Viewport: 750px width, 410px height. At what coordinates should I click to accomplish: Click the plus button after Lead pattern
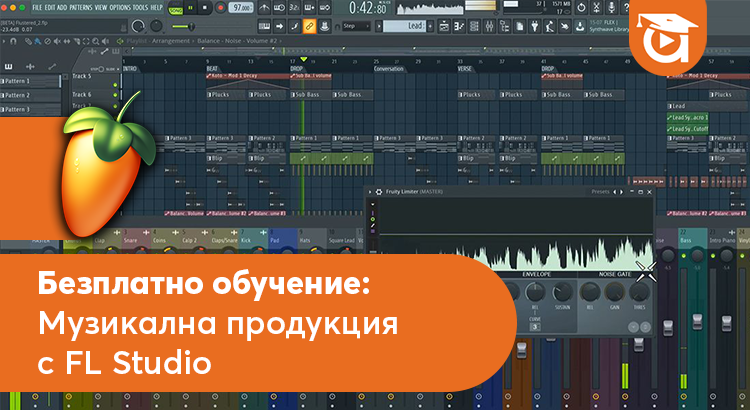(x=430, y=26)
